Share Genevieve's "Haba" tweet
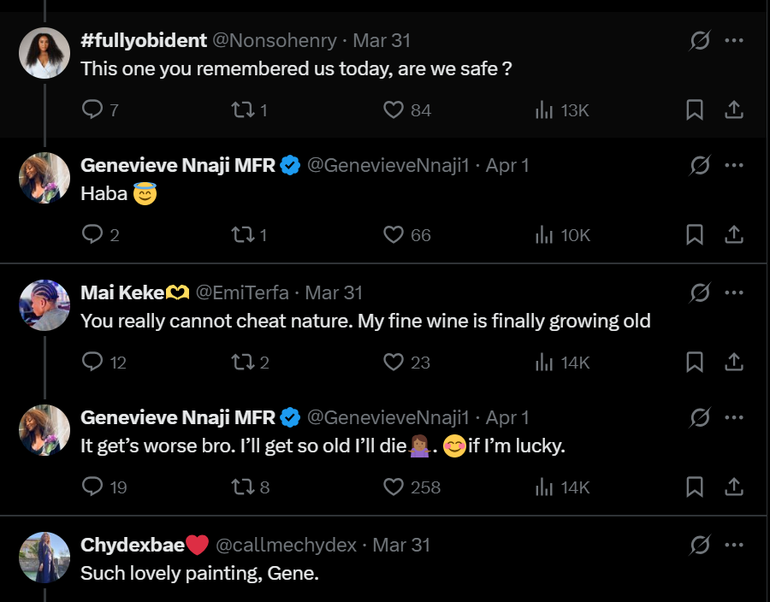The image size is (770, 602). point(733,235)
